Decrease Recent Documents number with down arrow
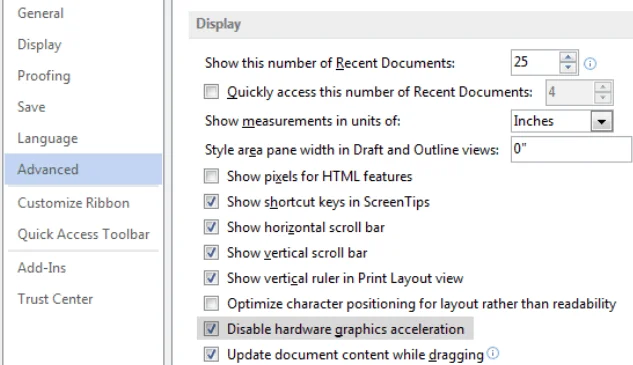Screen dimensions: 633x365 point(568,67)
